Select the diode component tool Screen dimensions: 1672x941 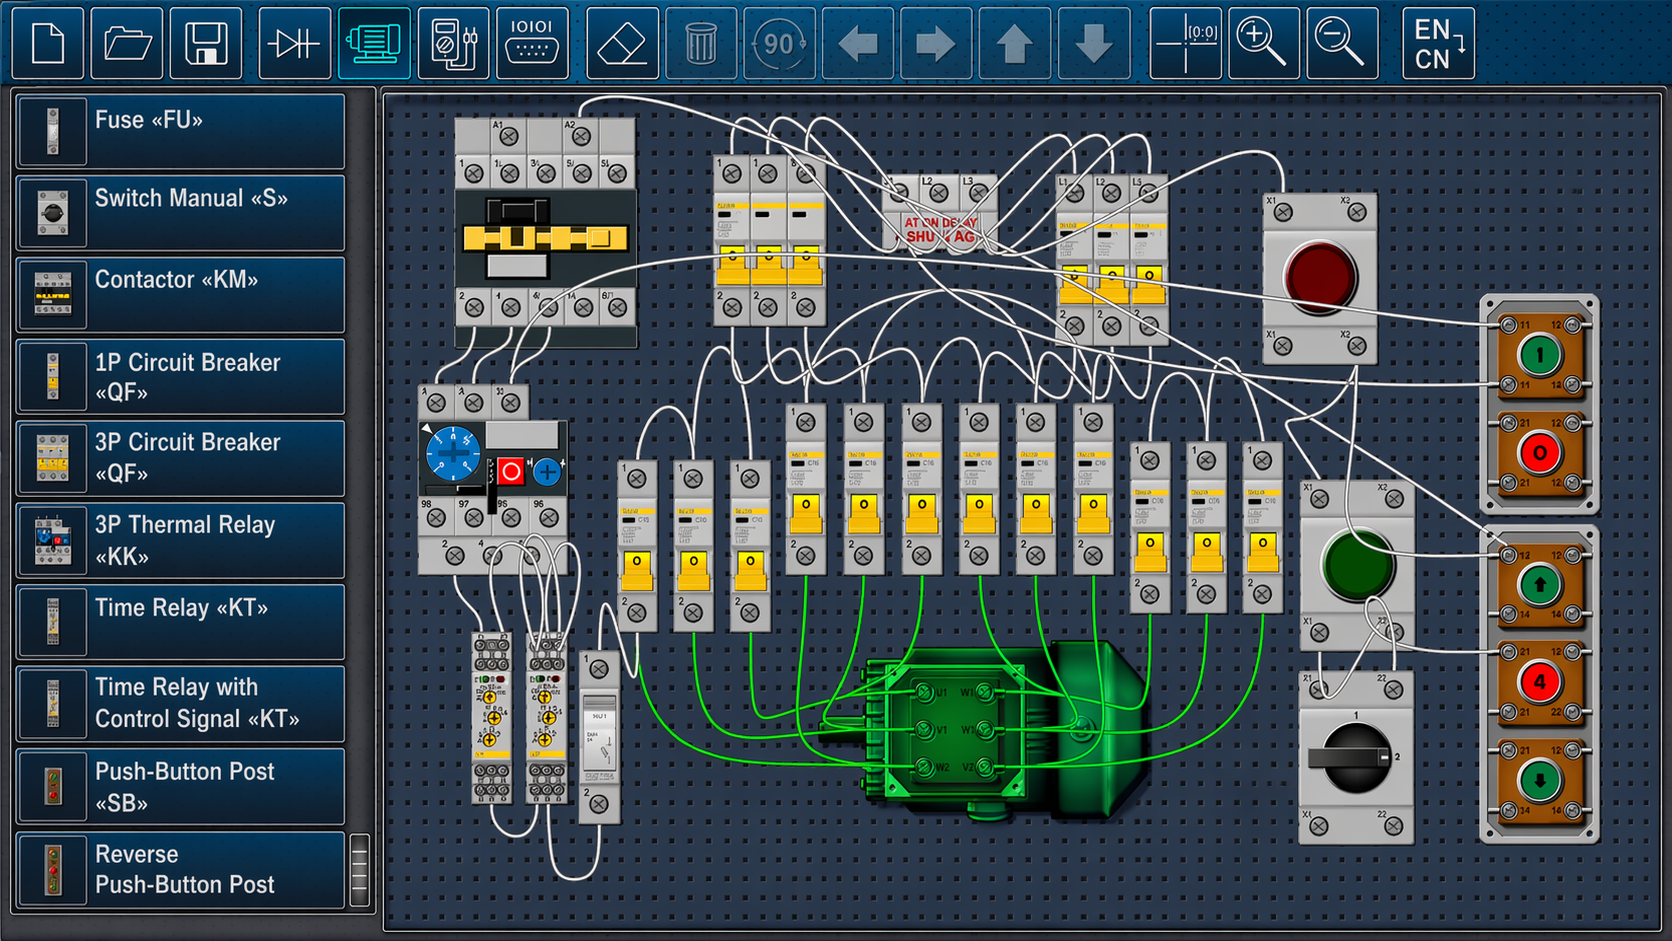293,43
